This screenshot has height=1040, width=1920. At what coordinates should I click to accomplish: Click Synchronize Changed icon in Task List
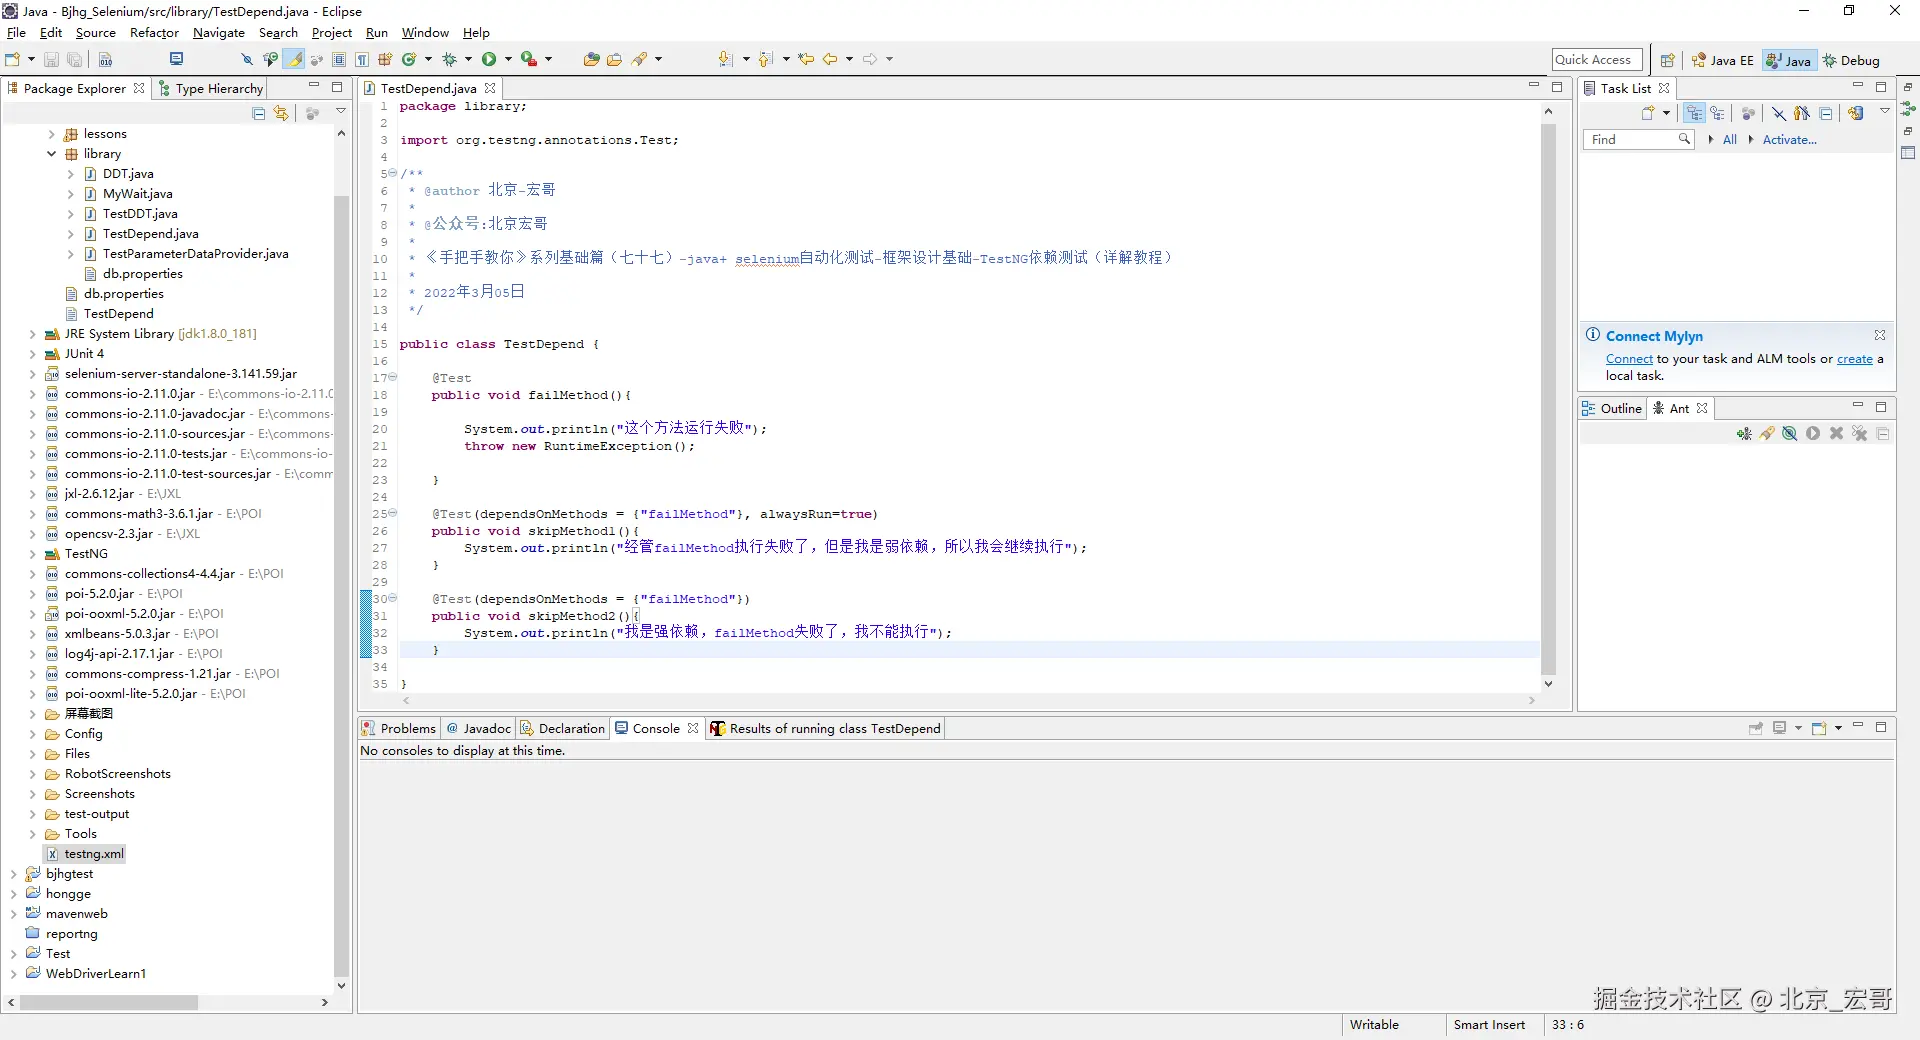click(1856, 113)
